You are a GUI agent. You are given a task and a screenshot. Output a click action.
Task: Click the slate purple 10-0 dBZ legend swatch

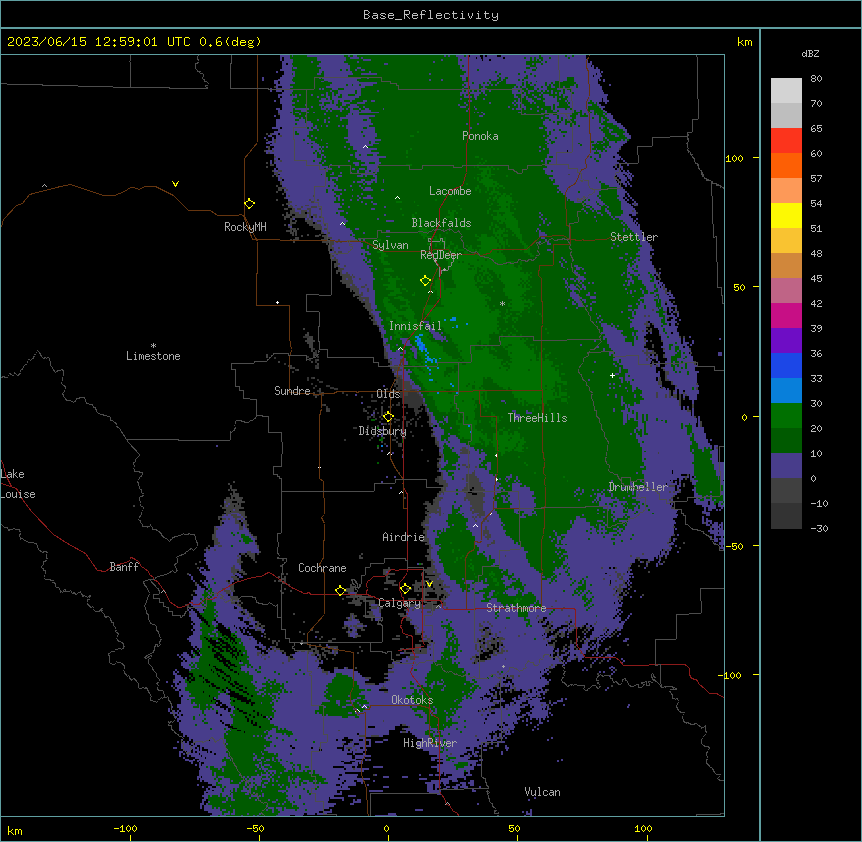click(786, 466)
